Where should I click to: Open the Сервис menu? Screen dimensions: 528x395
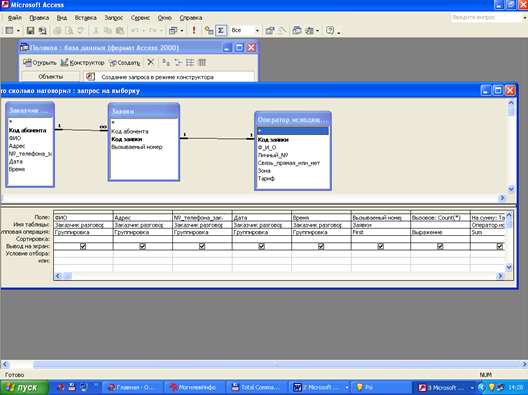click(140, 18)
